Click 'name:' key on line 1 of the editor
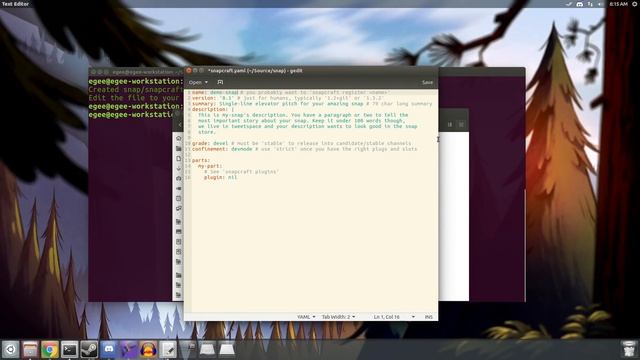The width and height of the screenshot is (640, 360). click(199, 93)
